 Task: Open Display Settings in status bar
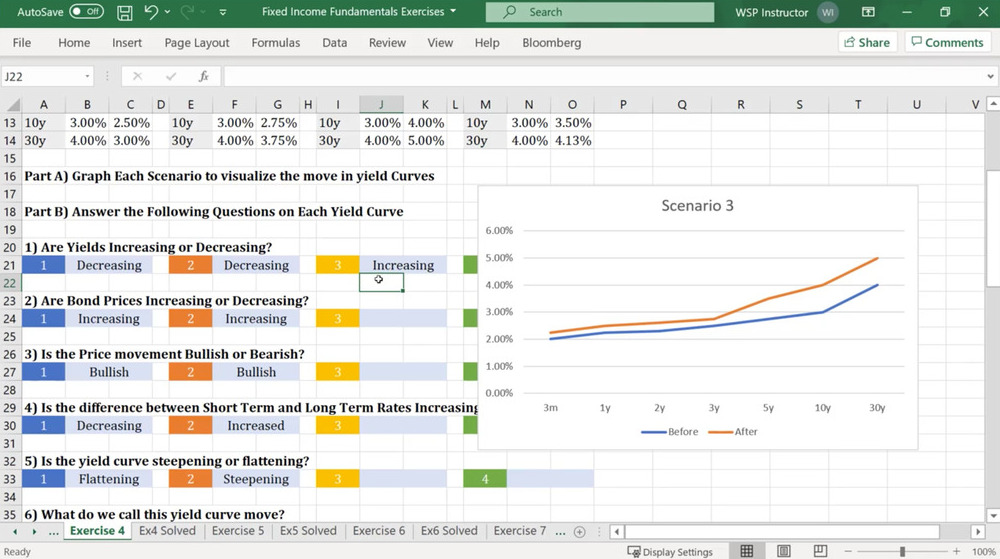(x=670, y=552)
